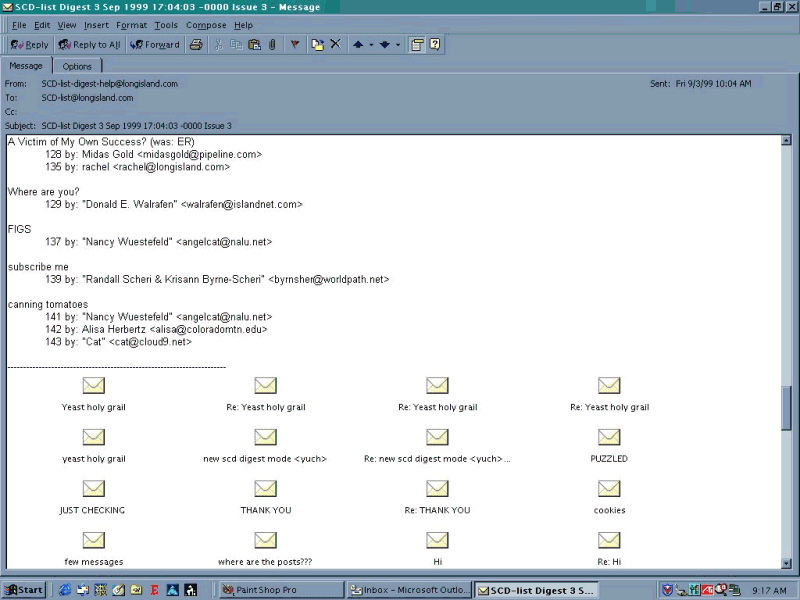The width and height of the screenshot is (800, 600).
Task: Open the PUZZLED attached message
Action: [x=609, y=438]
